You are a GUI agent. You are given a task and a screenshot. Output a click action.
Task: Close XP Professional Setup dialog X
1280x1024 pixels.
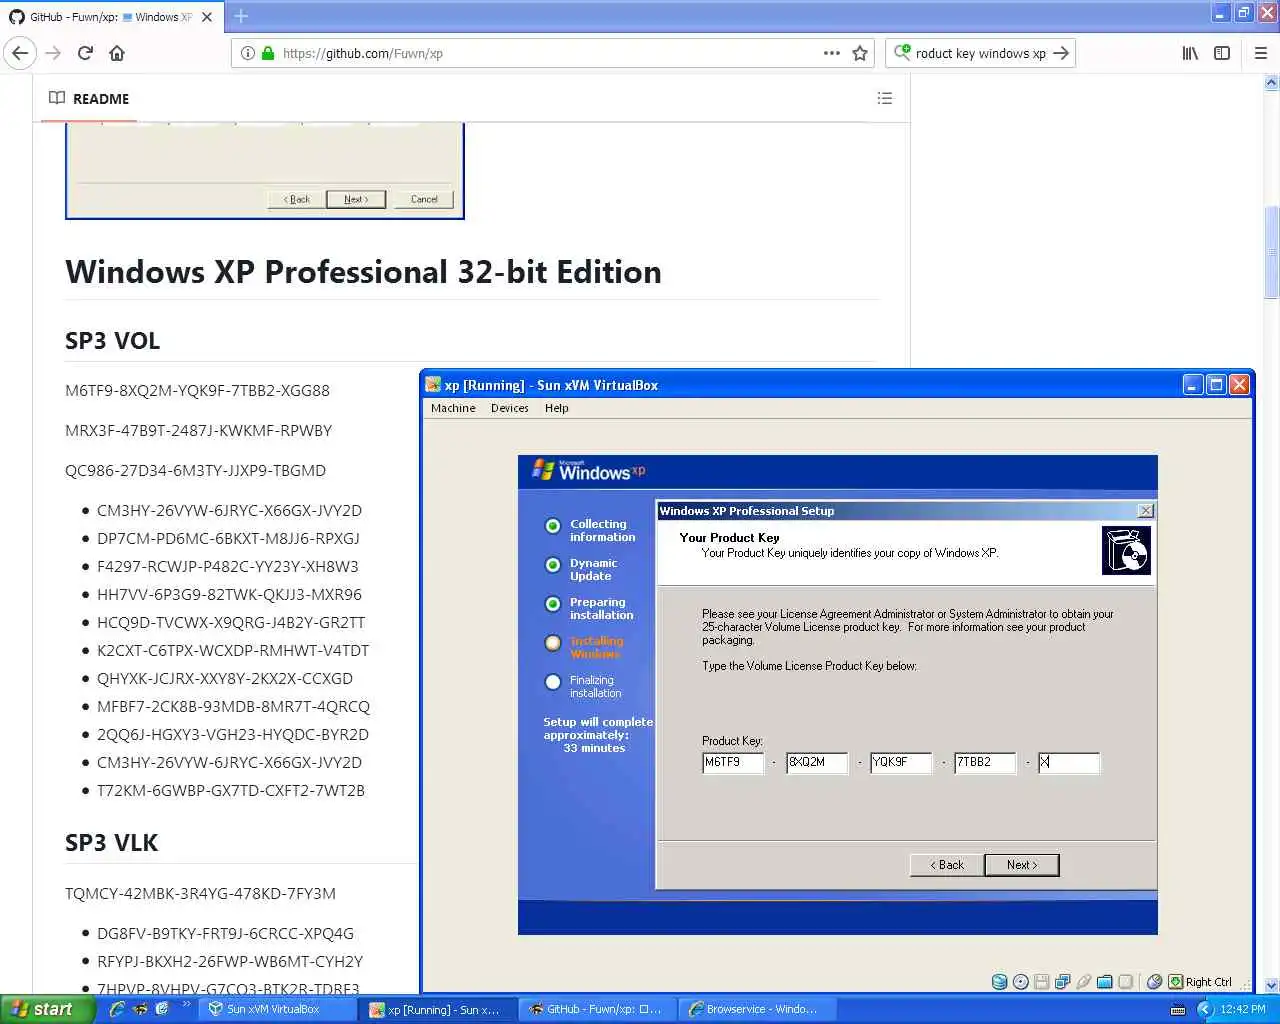click(1146, 511)
